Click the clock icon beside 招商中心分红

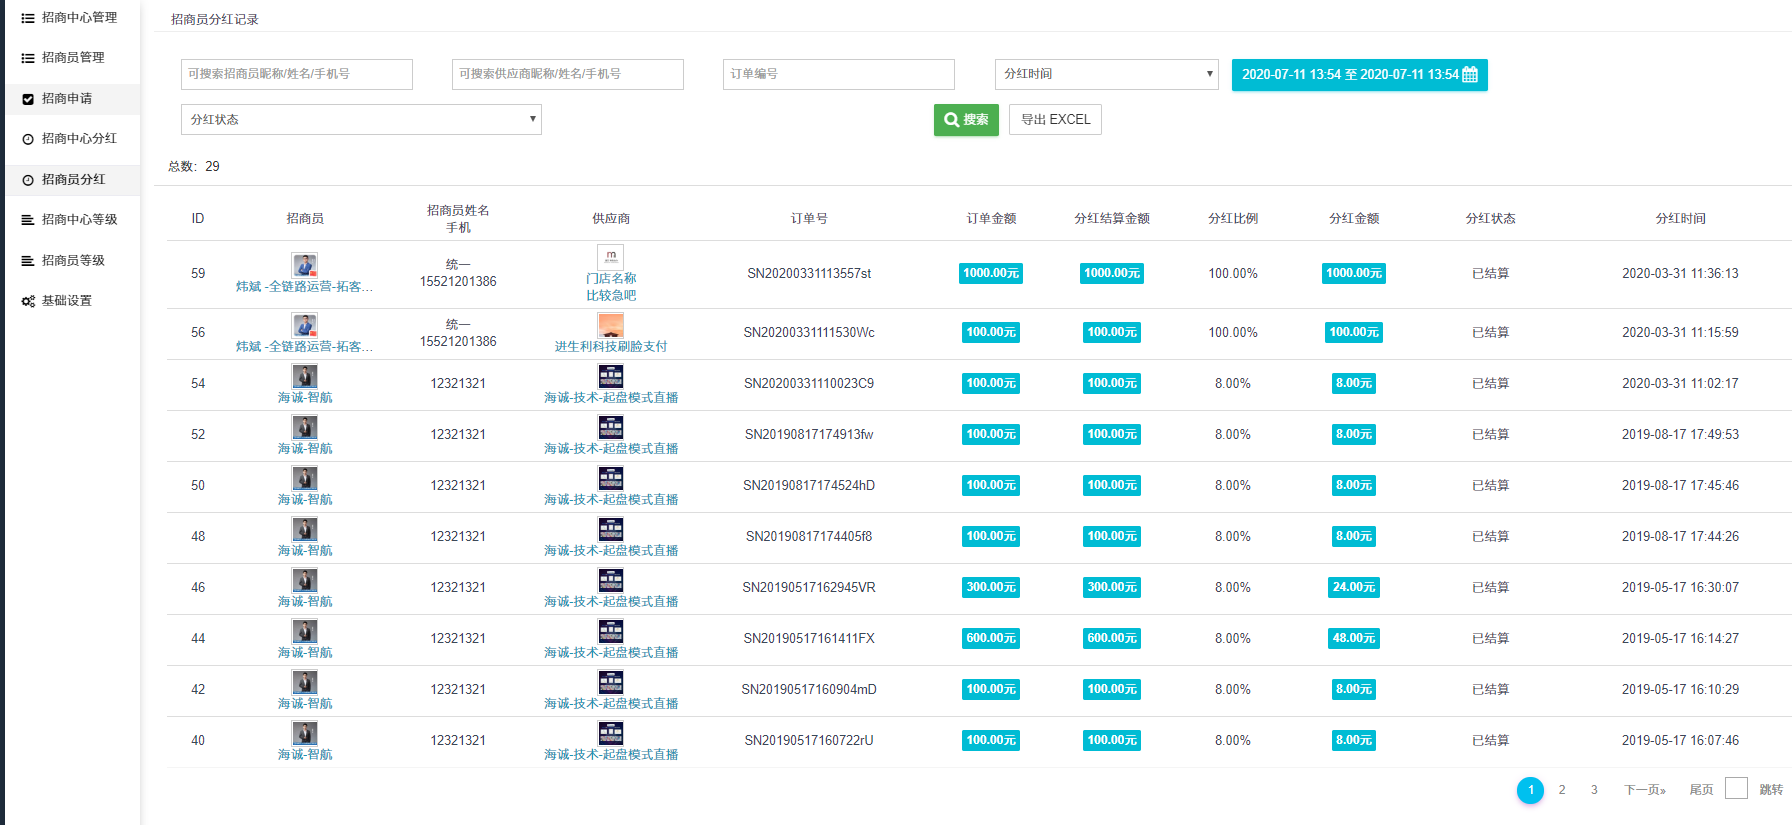coord(28,139)
